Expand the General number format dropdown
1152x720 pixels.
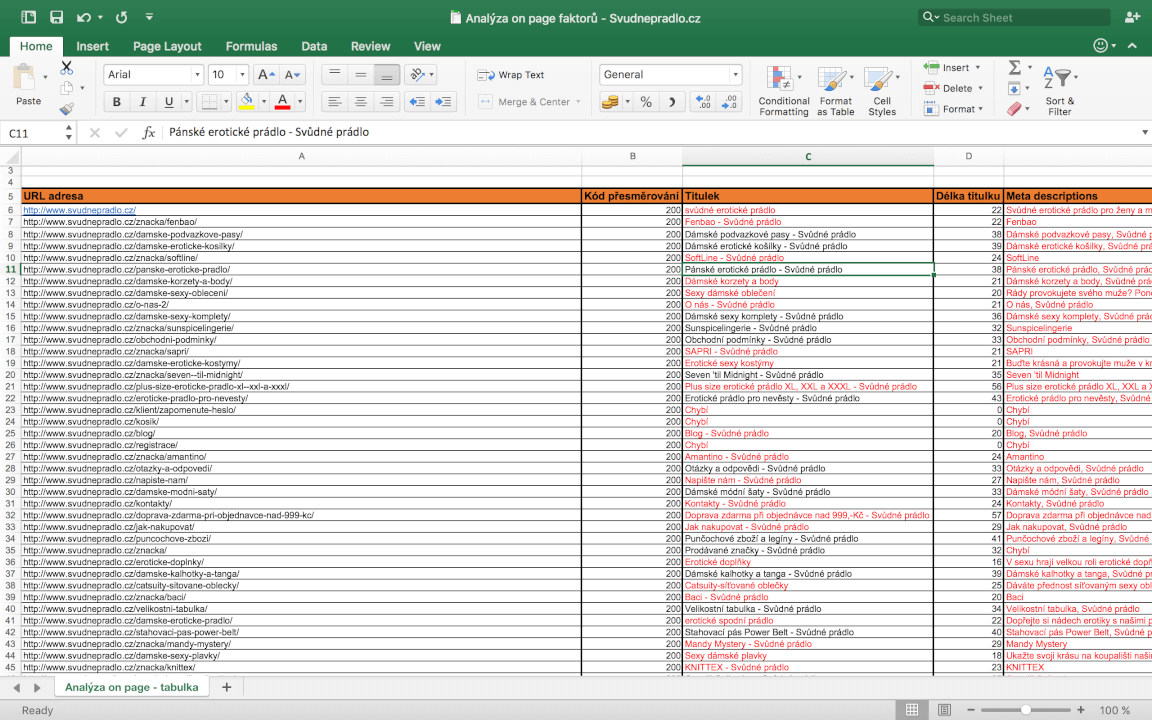[736, 75]
